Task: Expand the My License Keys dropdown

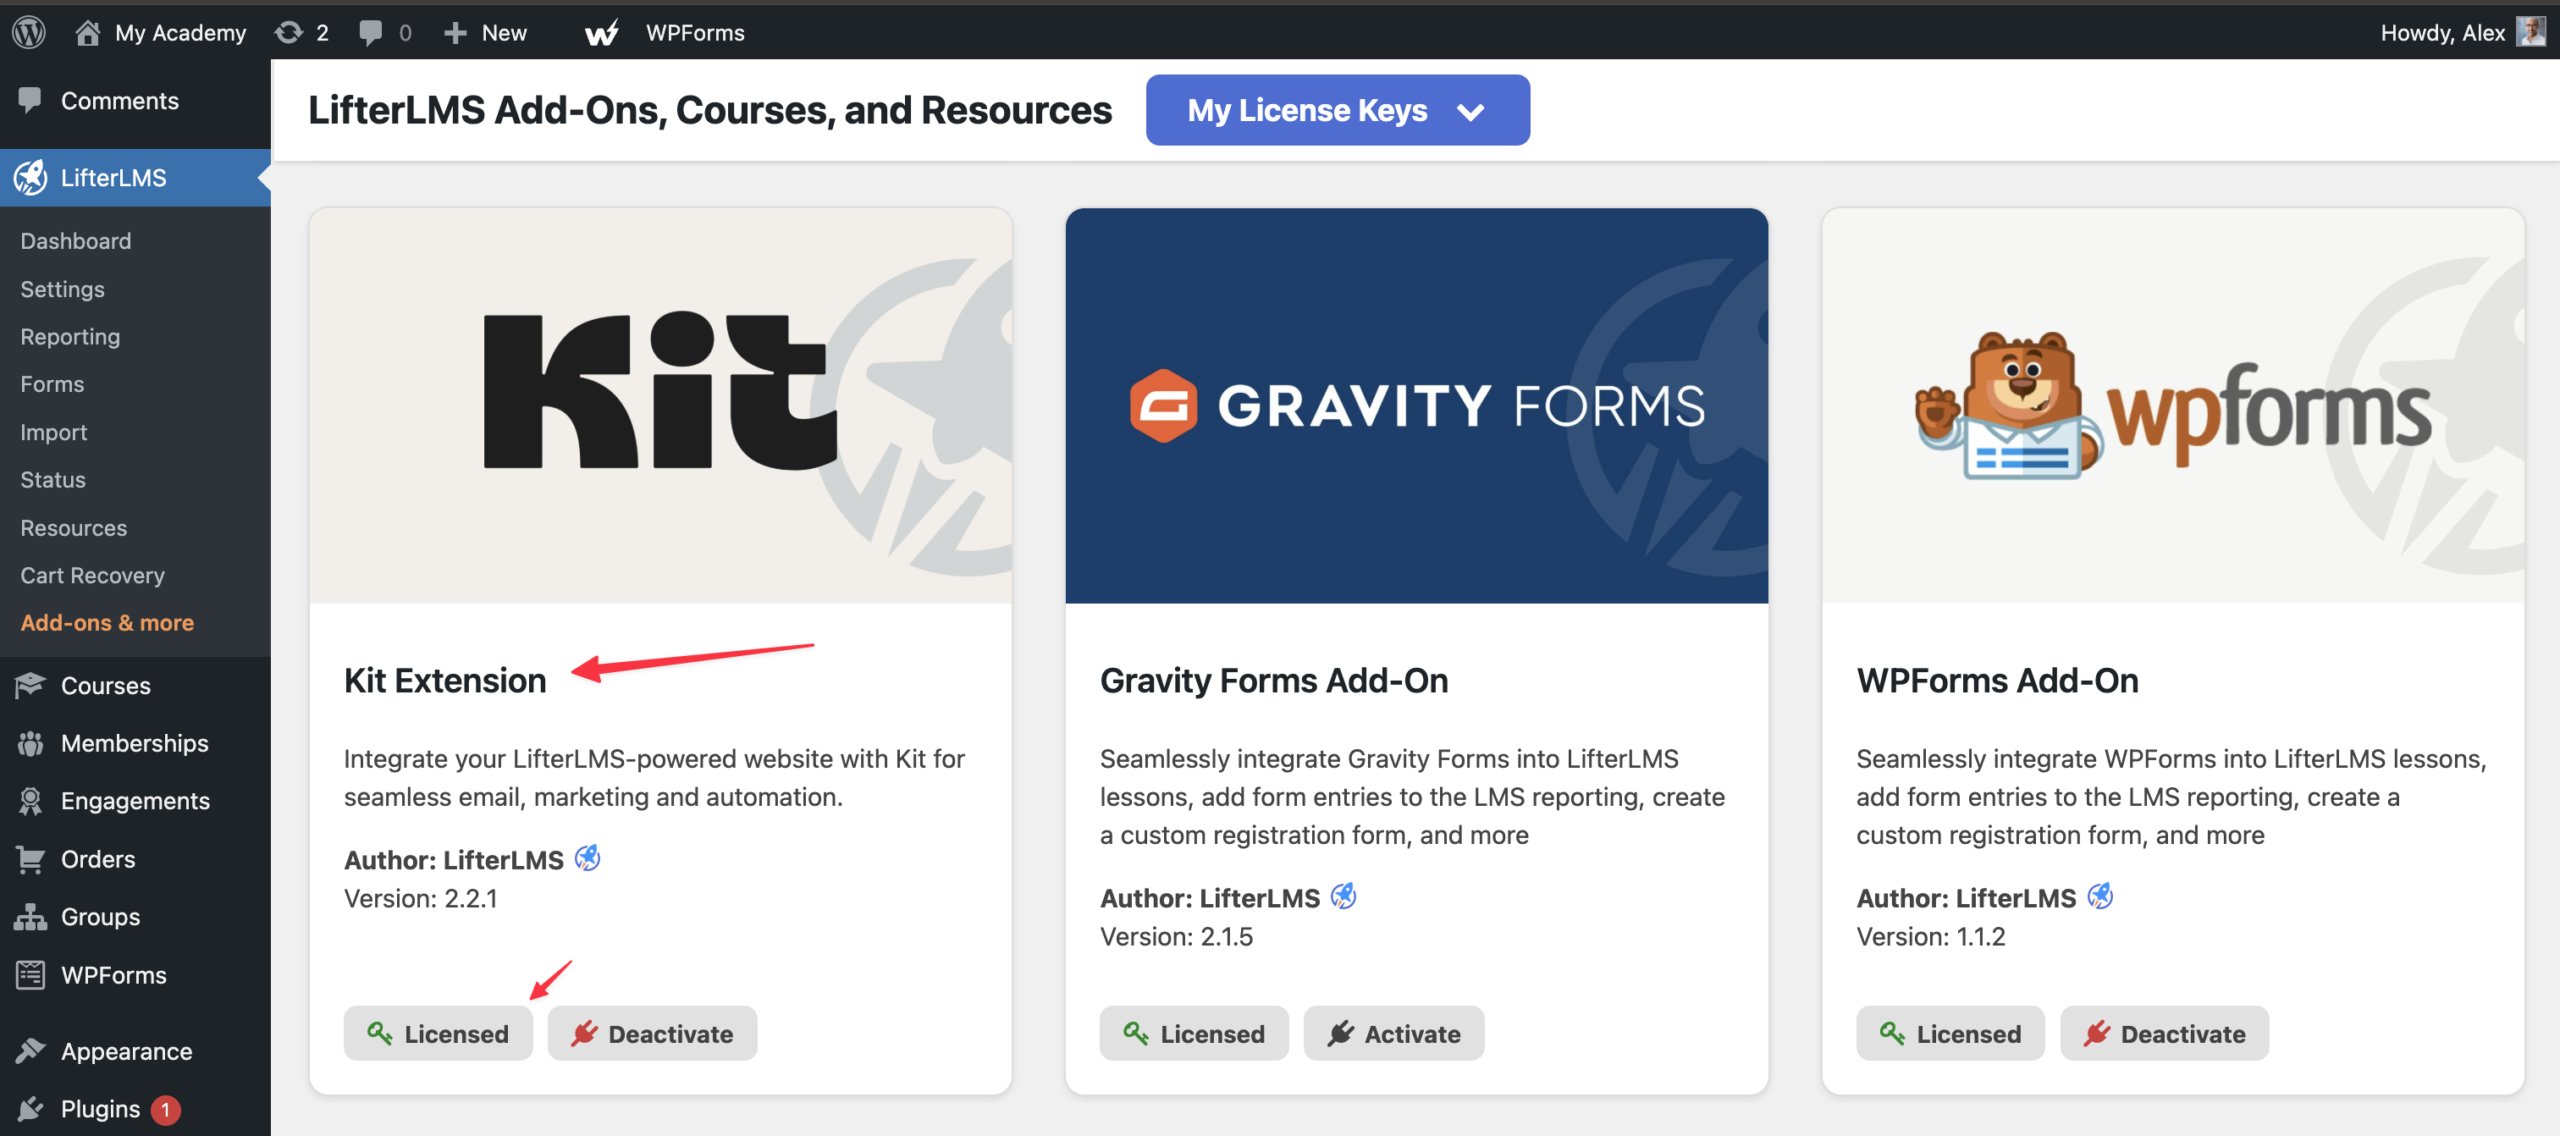Action: (x=1337, y=110)
